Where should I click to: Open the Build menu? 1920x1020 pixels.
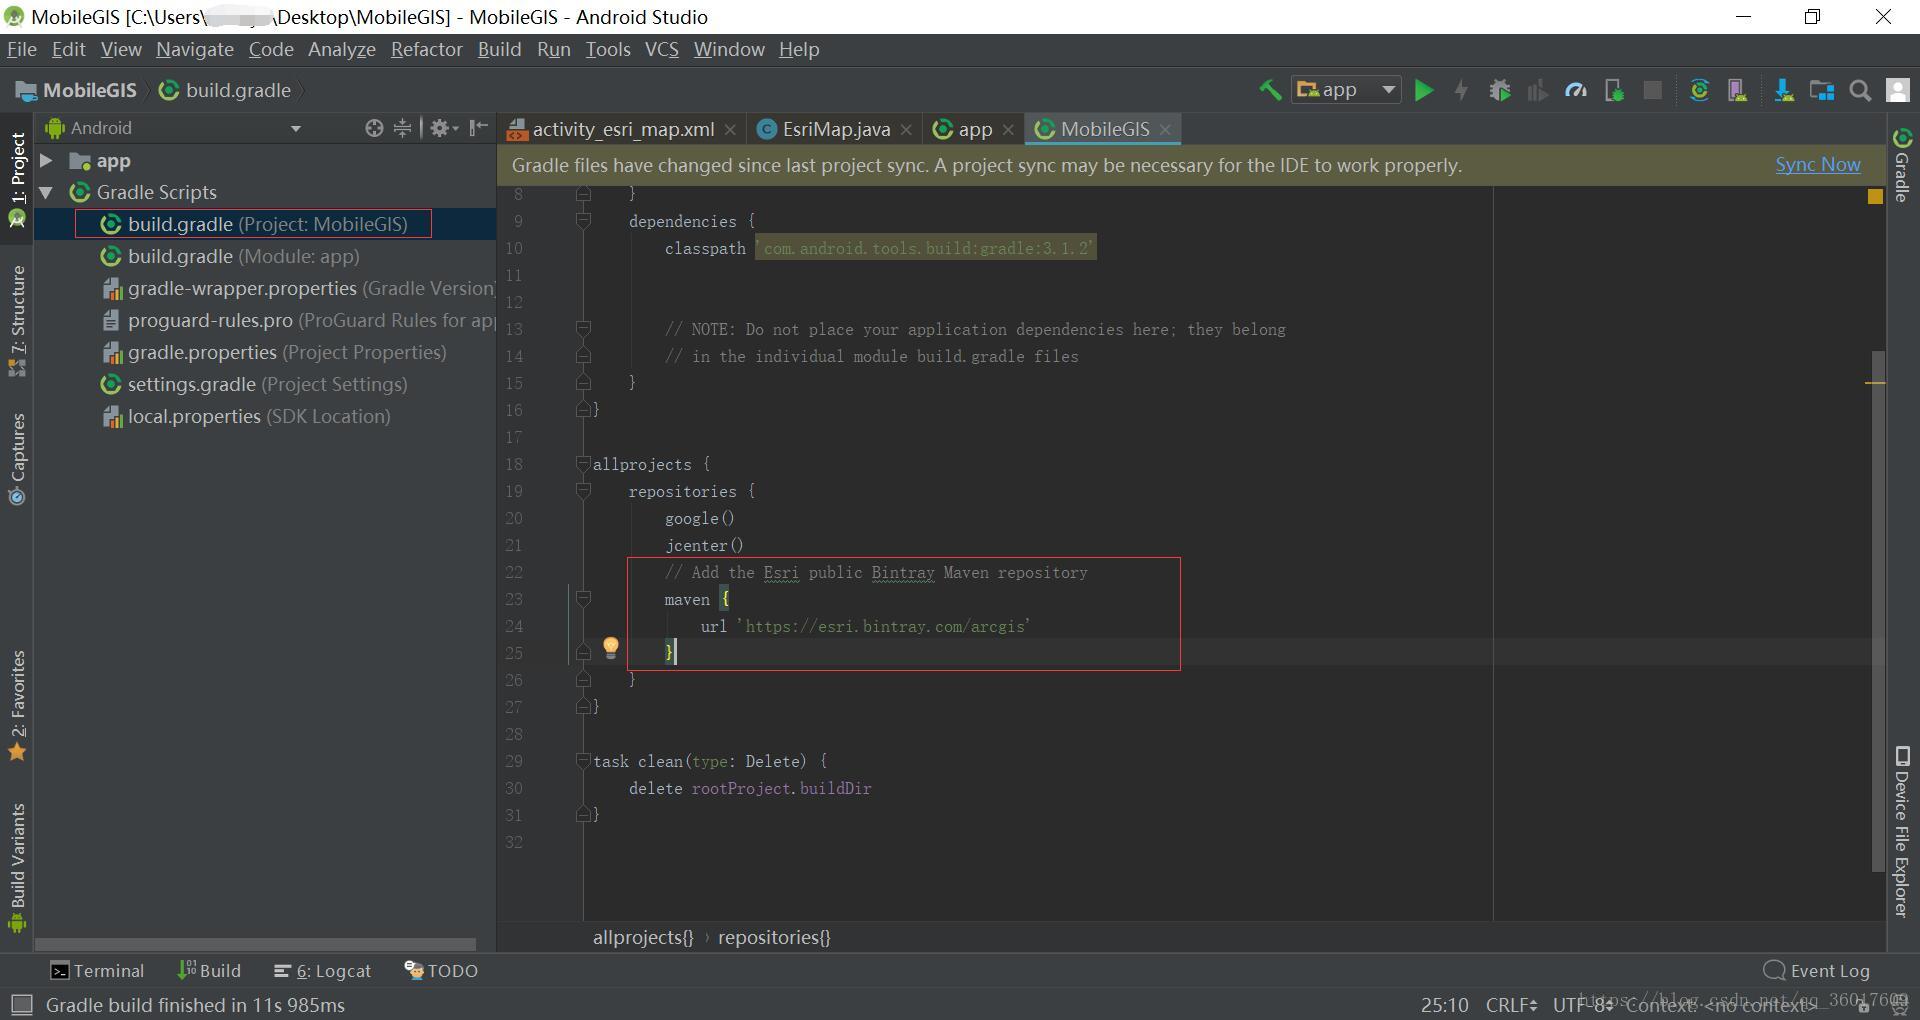tap(499, 49)
